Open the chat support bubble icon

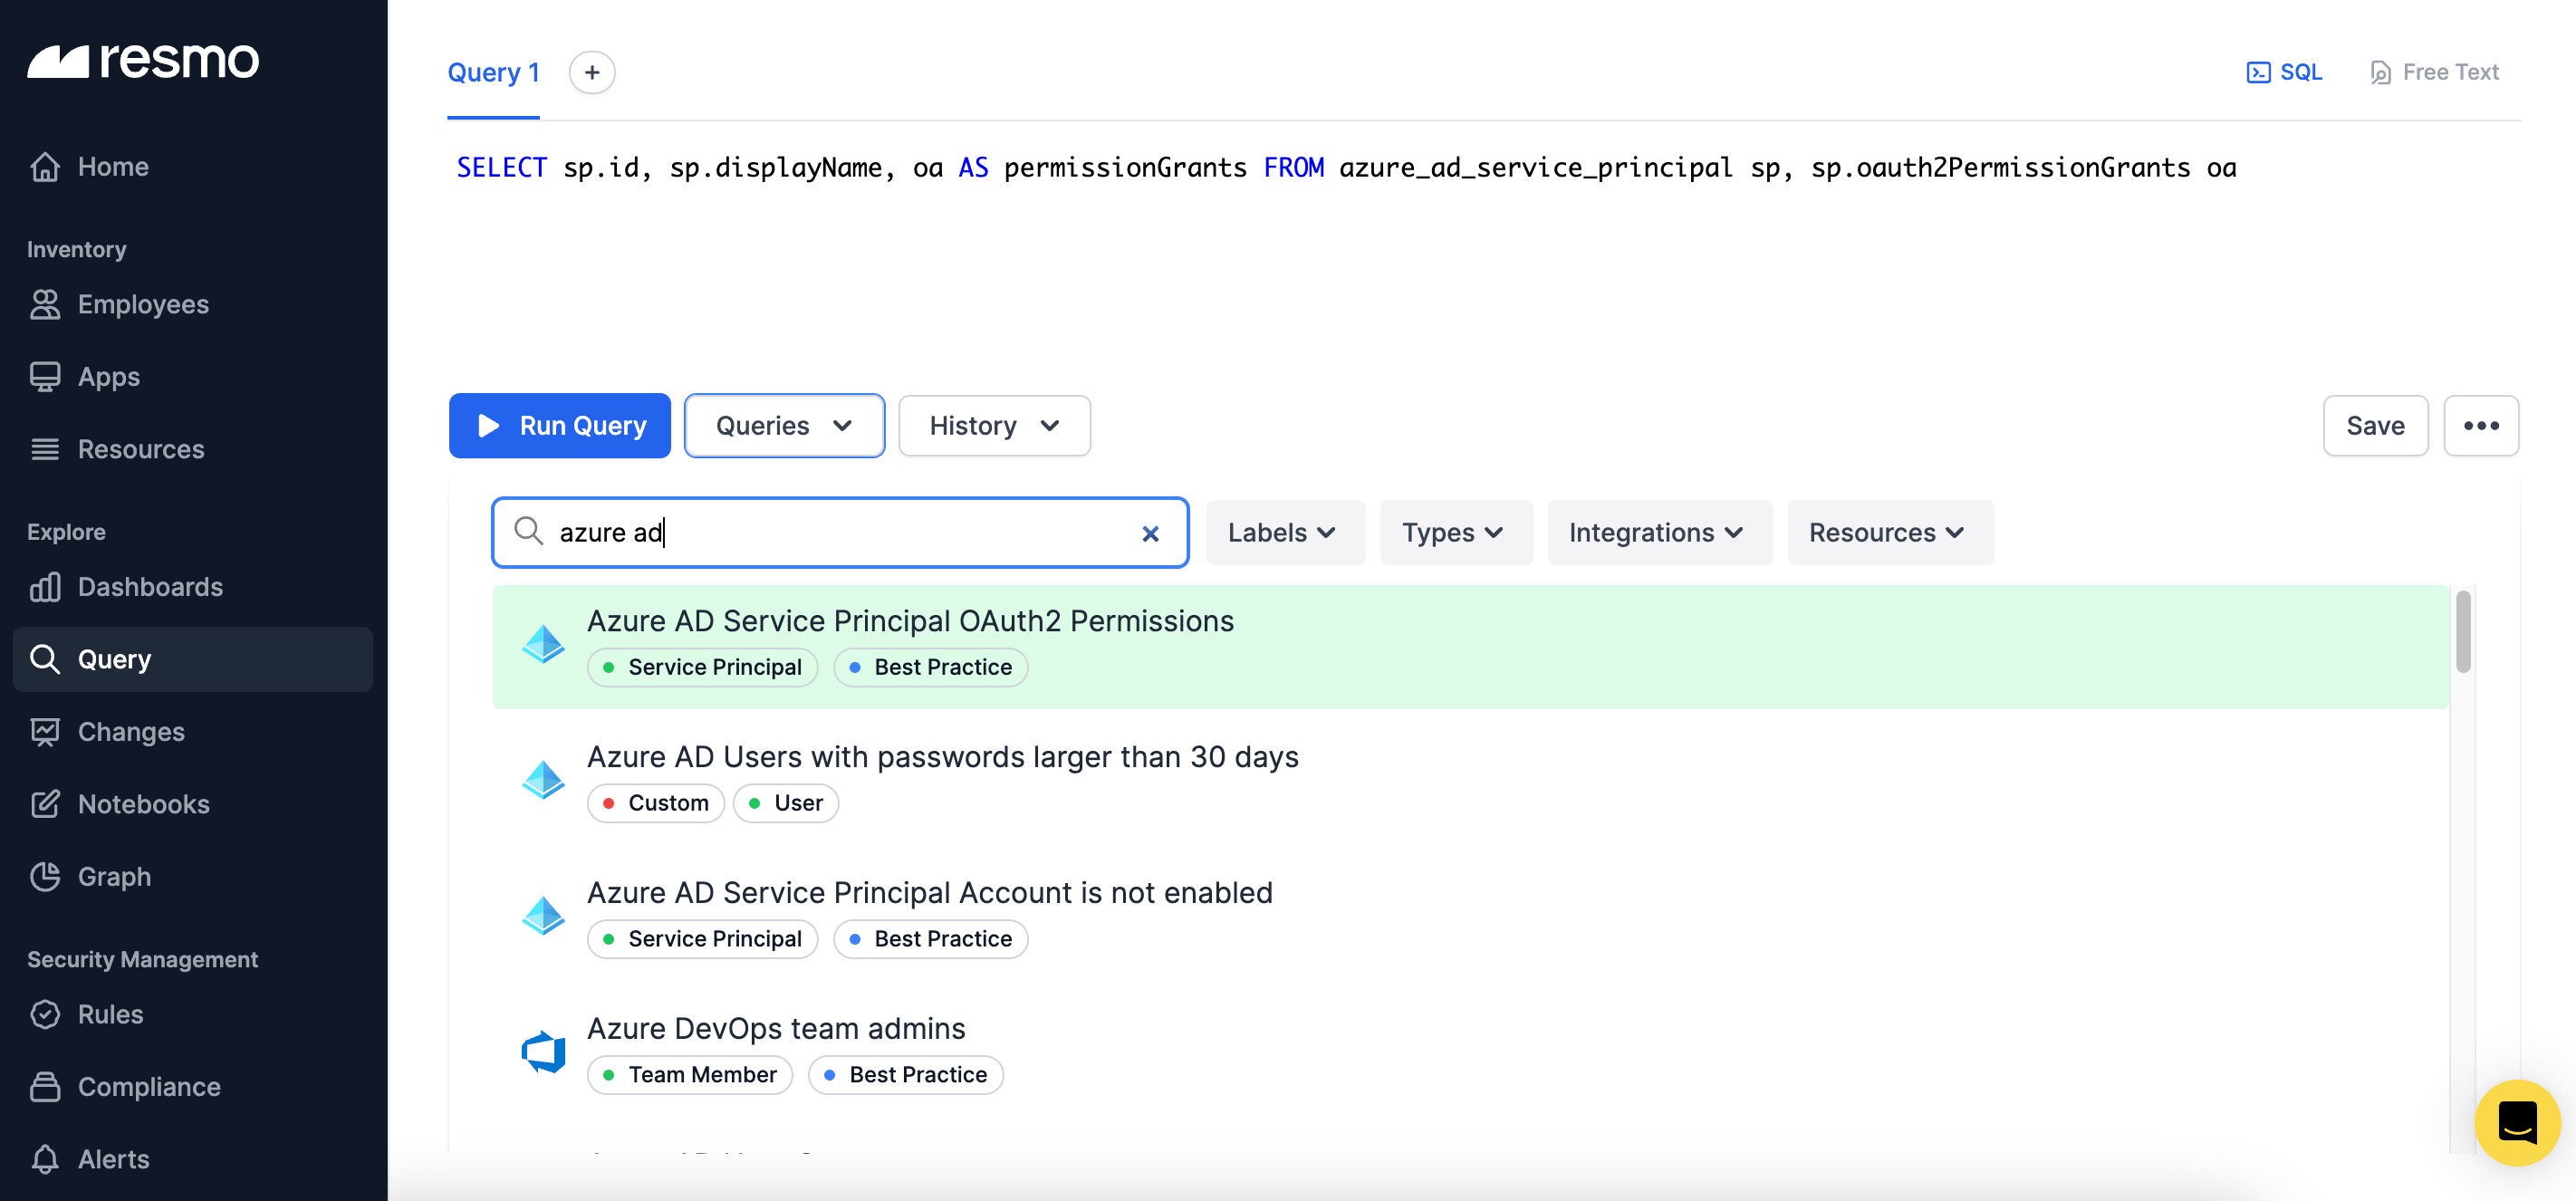pos(2517,1122)
